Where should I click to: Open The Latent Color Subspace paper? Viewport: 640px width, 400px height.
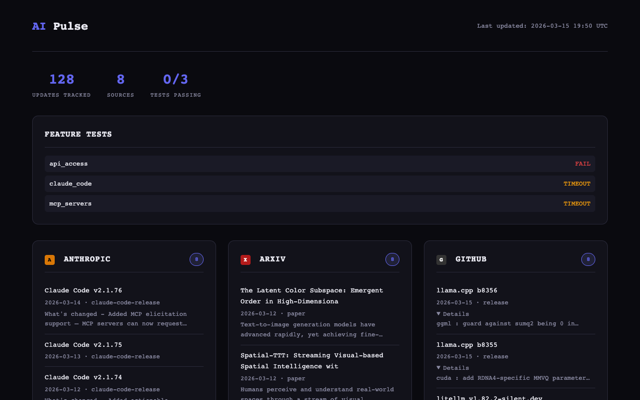(312, 296)
